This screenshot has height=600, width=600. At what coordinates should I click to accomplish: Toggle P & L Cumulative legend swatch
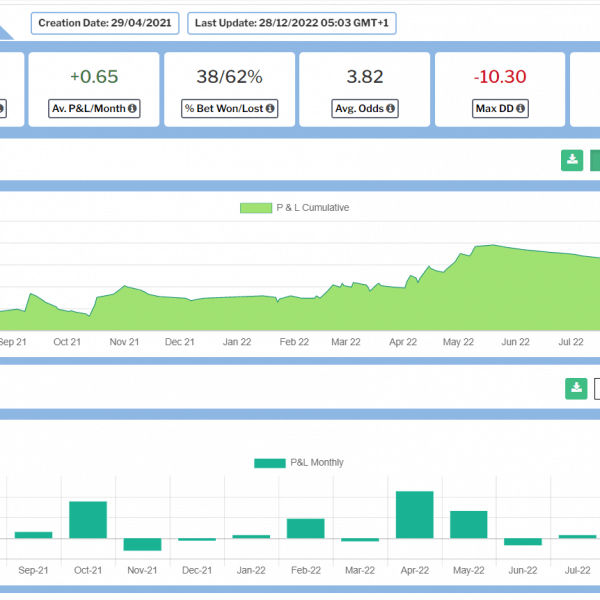pyautogui.click(x=256, y=208)
